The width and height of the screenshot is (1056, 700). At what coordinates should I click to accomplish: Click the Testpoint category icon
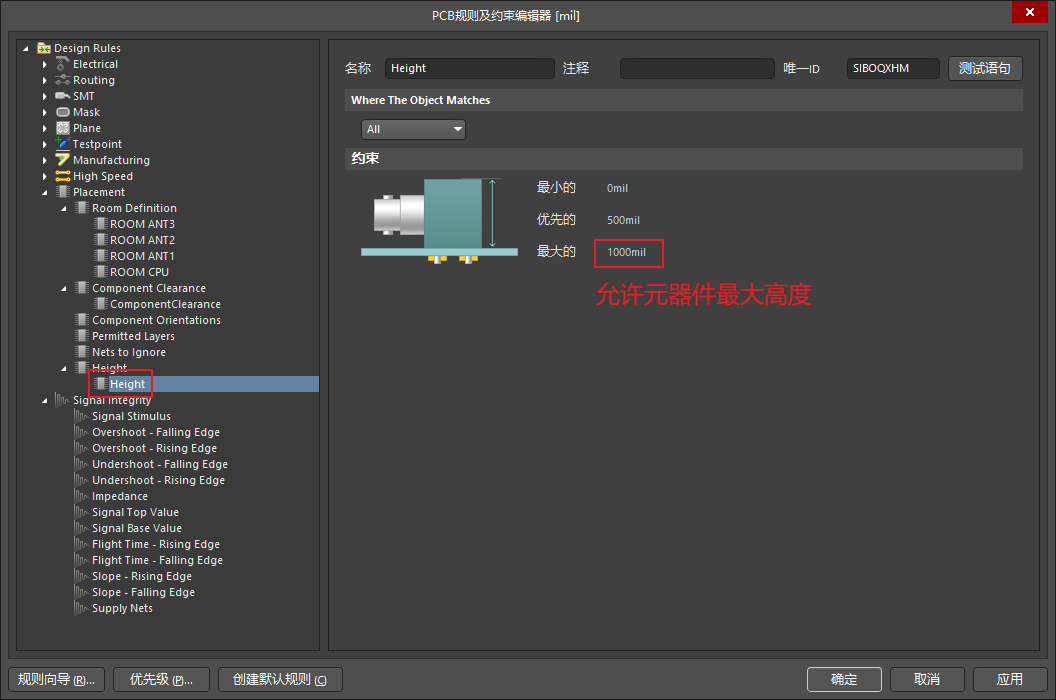point(62,144)
